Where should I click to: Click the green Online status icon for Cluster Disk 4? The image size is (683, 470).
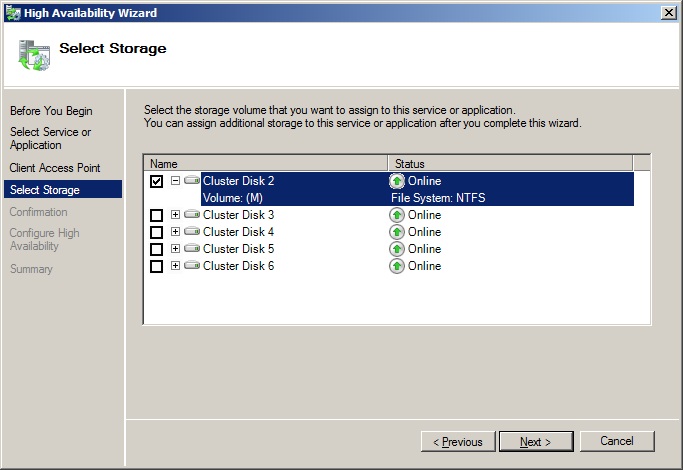tap(397, 232)
